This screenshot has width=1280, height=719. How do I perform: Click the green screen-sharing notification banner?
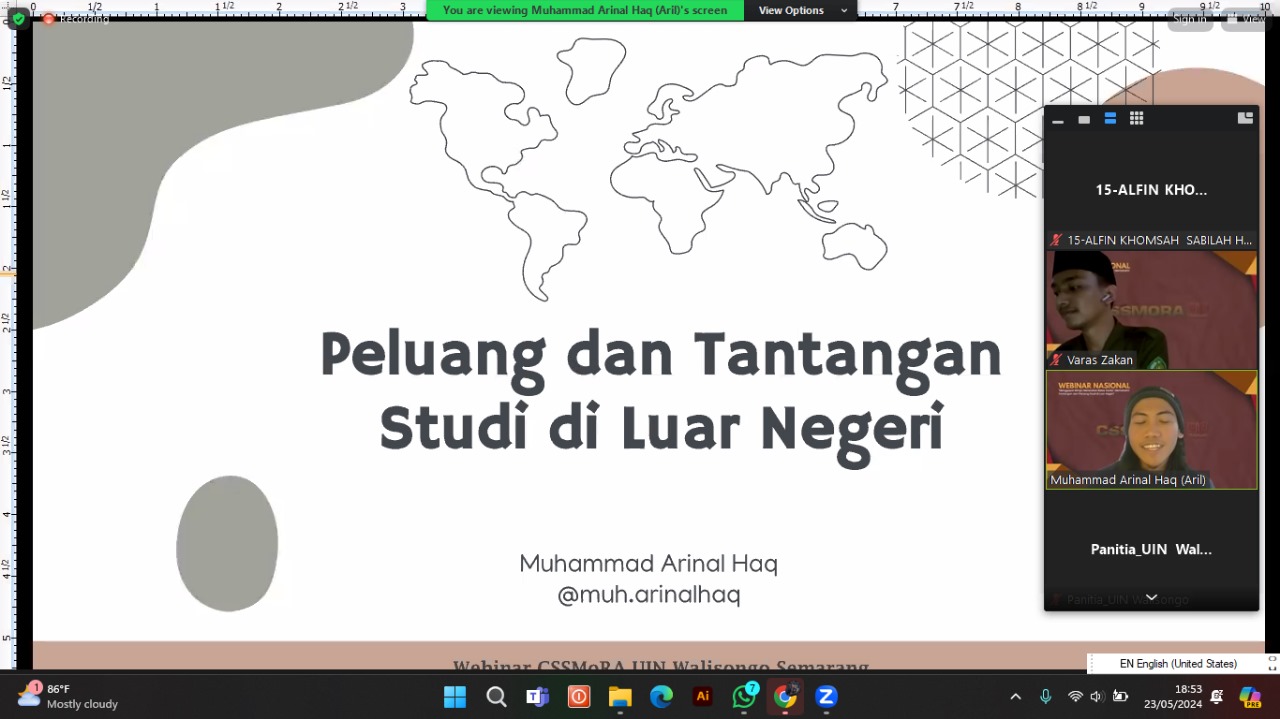585,10
